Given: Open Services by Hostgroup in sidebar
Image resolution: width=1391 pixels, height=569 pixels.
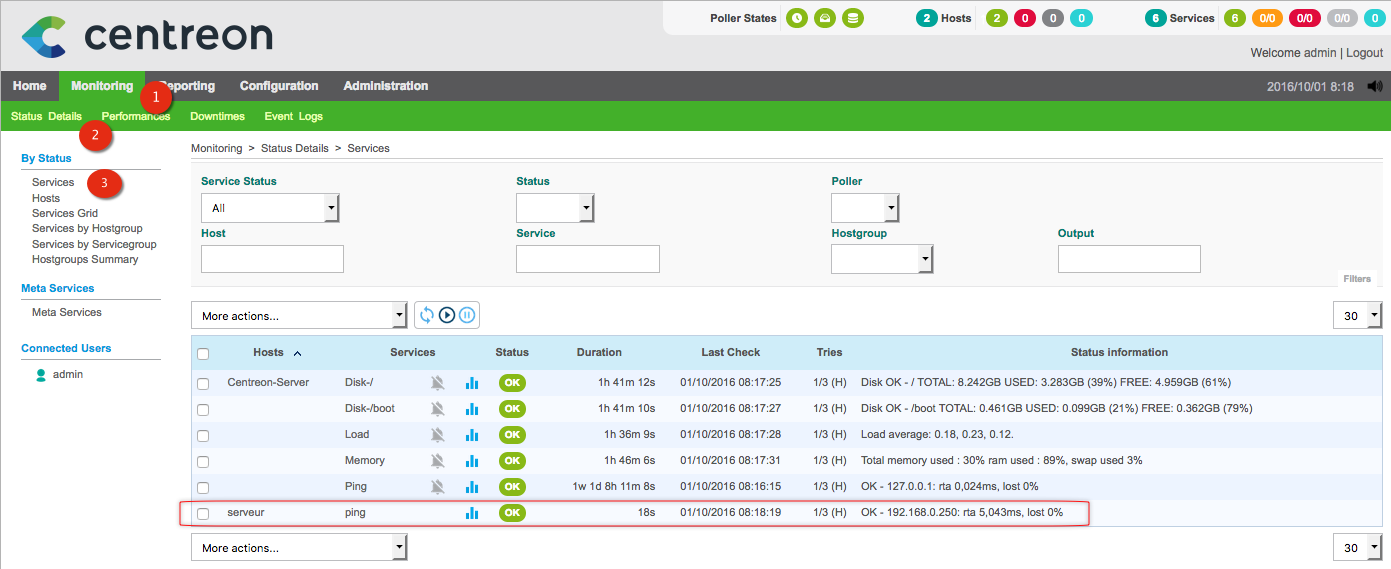Looking at the screenshot, I should (87, 229).
